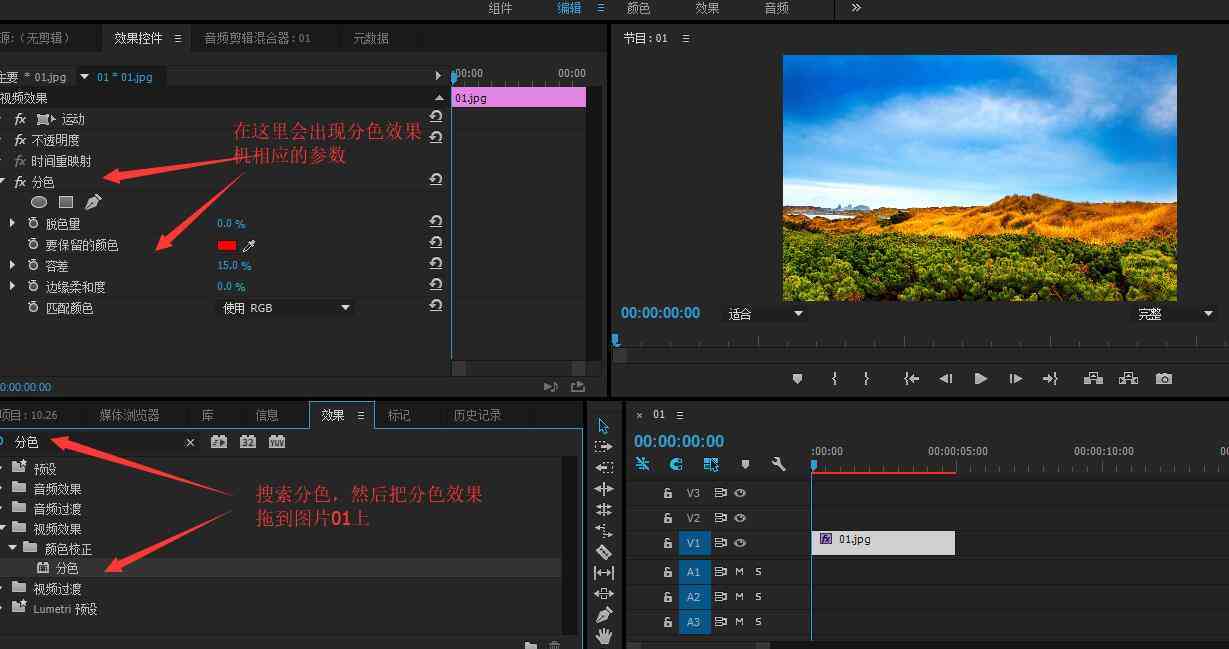This screenshot has height=649, width=1229.
Task: Solo audio track A2
Action: pos(758,597)
